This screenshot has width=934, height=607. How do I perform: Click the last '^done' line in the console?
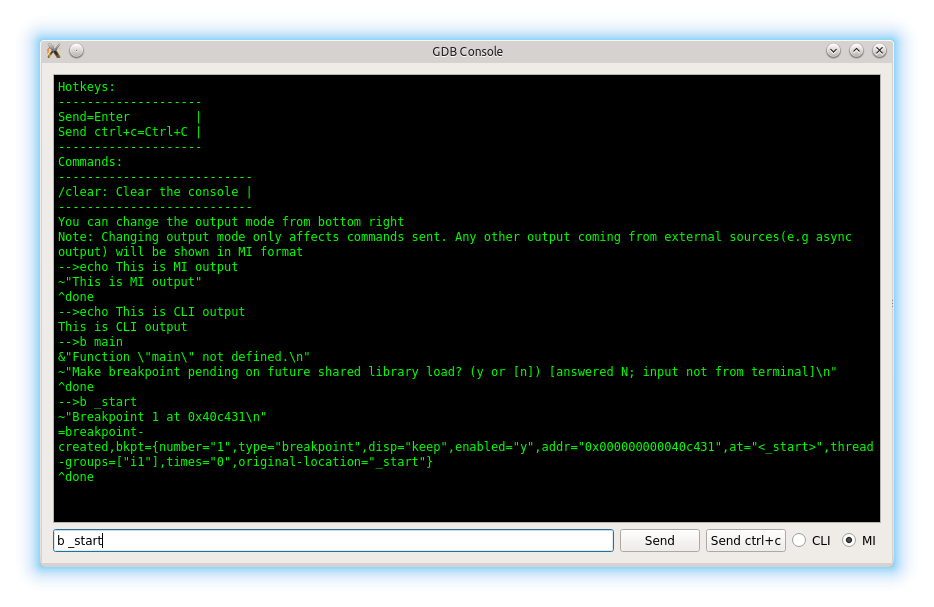pos(76,477)
